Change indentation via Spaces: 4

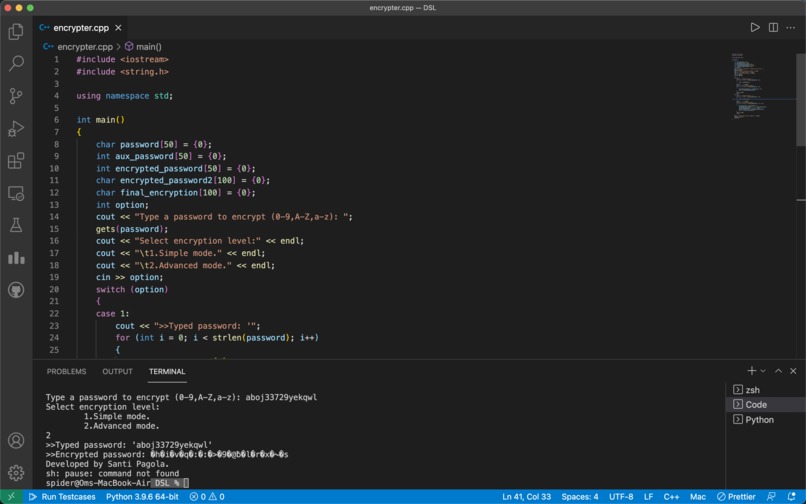tap(580, 496)
